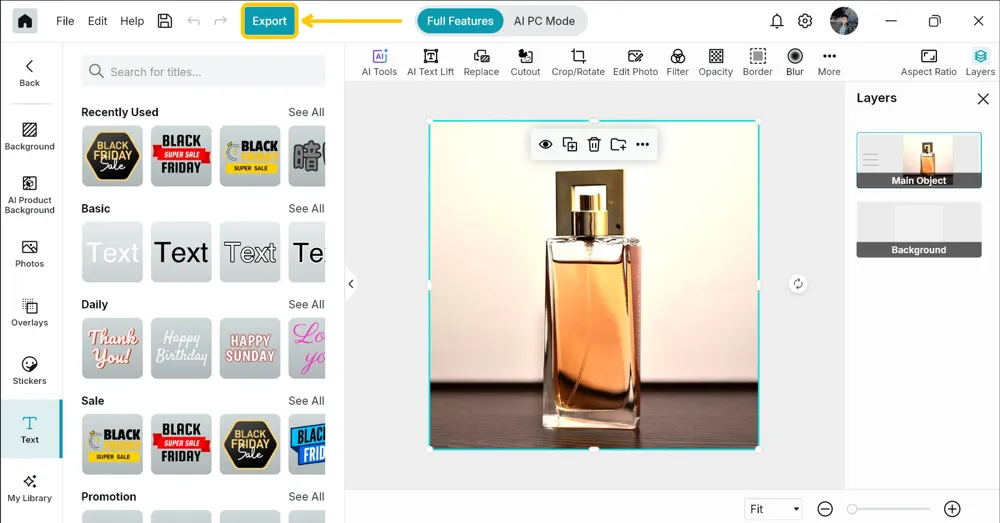Duplicate the selected object
The image size is (1000, 523).
click(570, 145)
